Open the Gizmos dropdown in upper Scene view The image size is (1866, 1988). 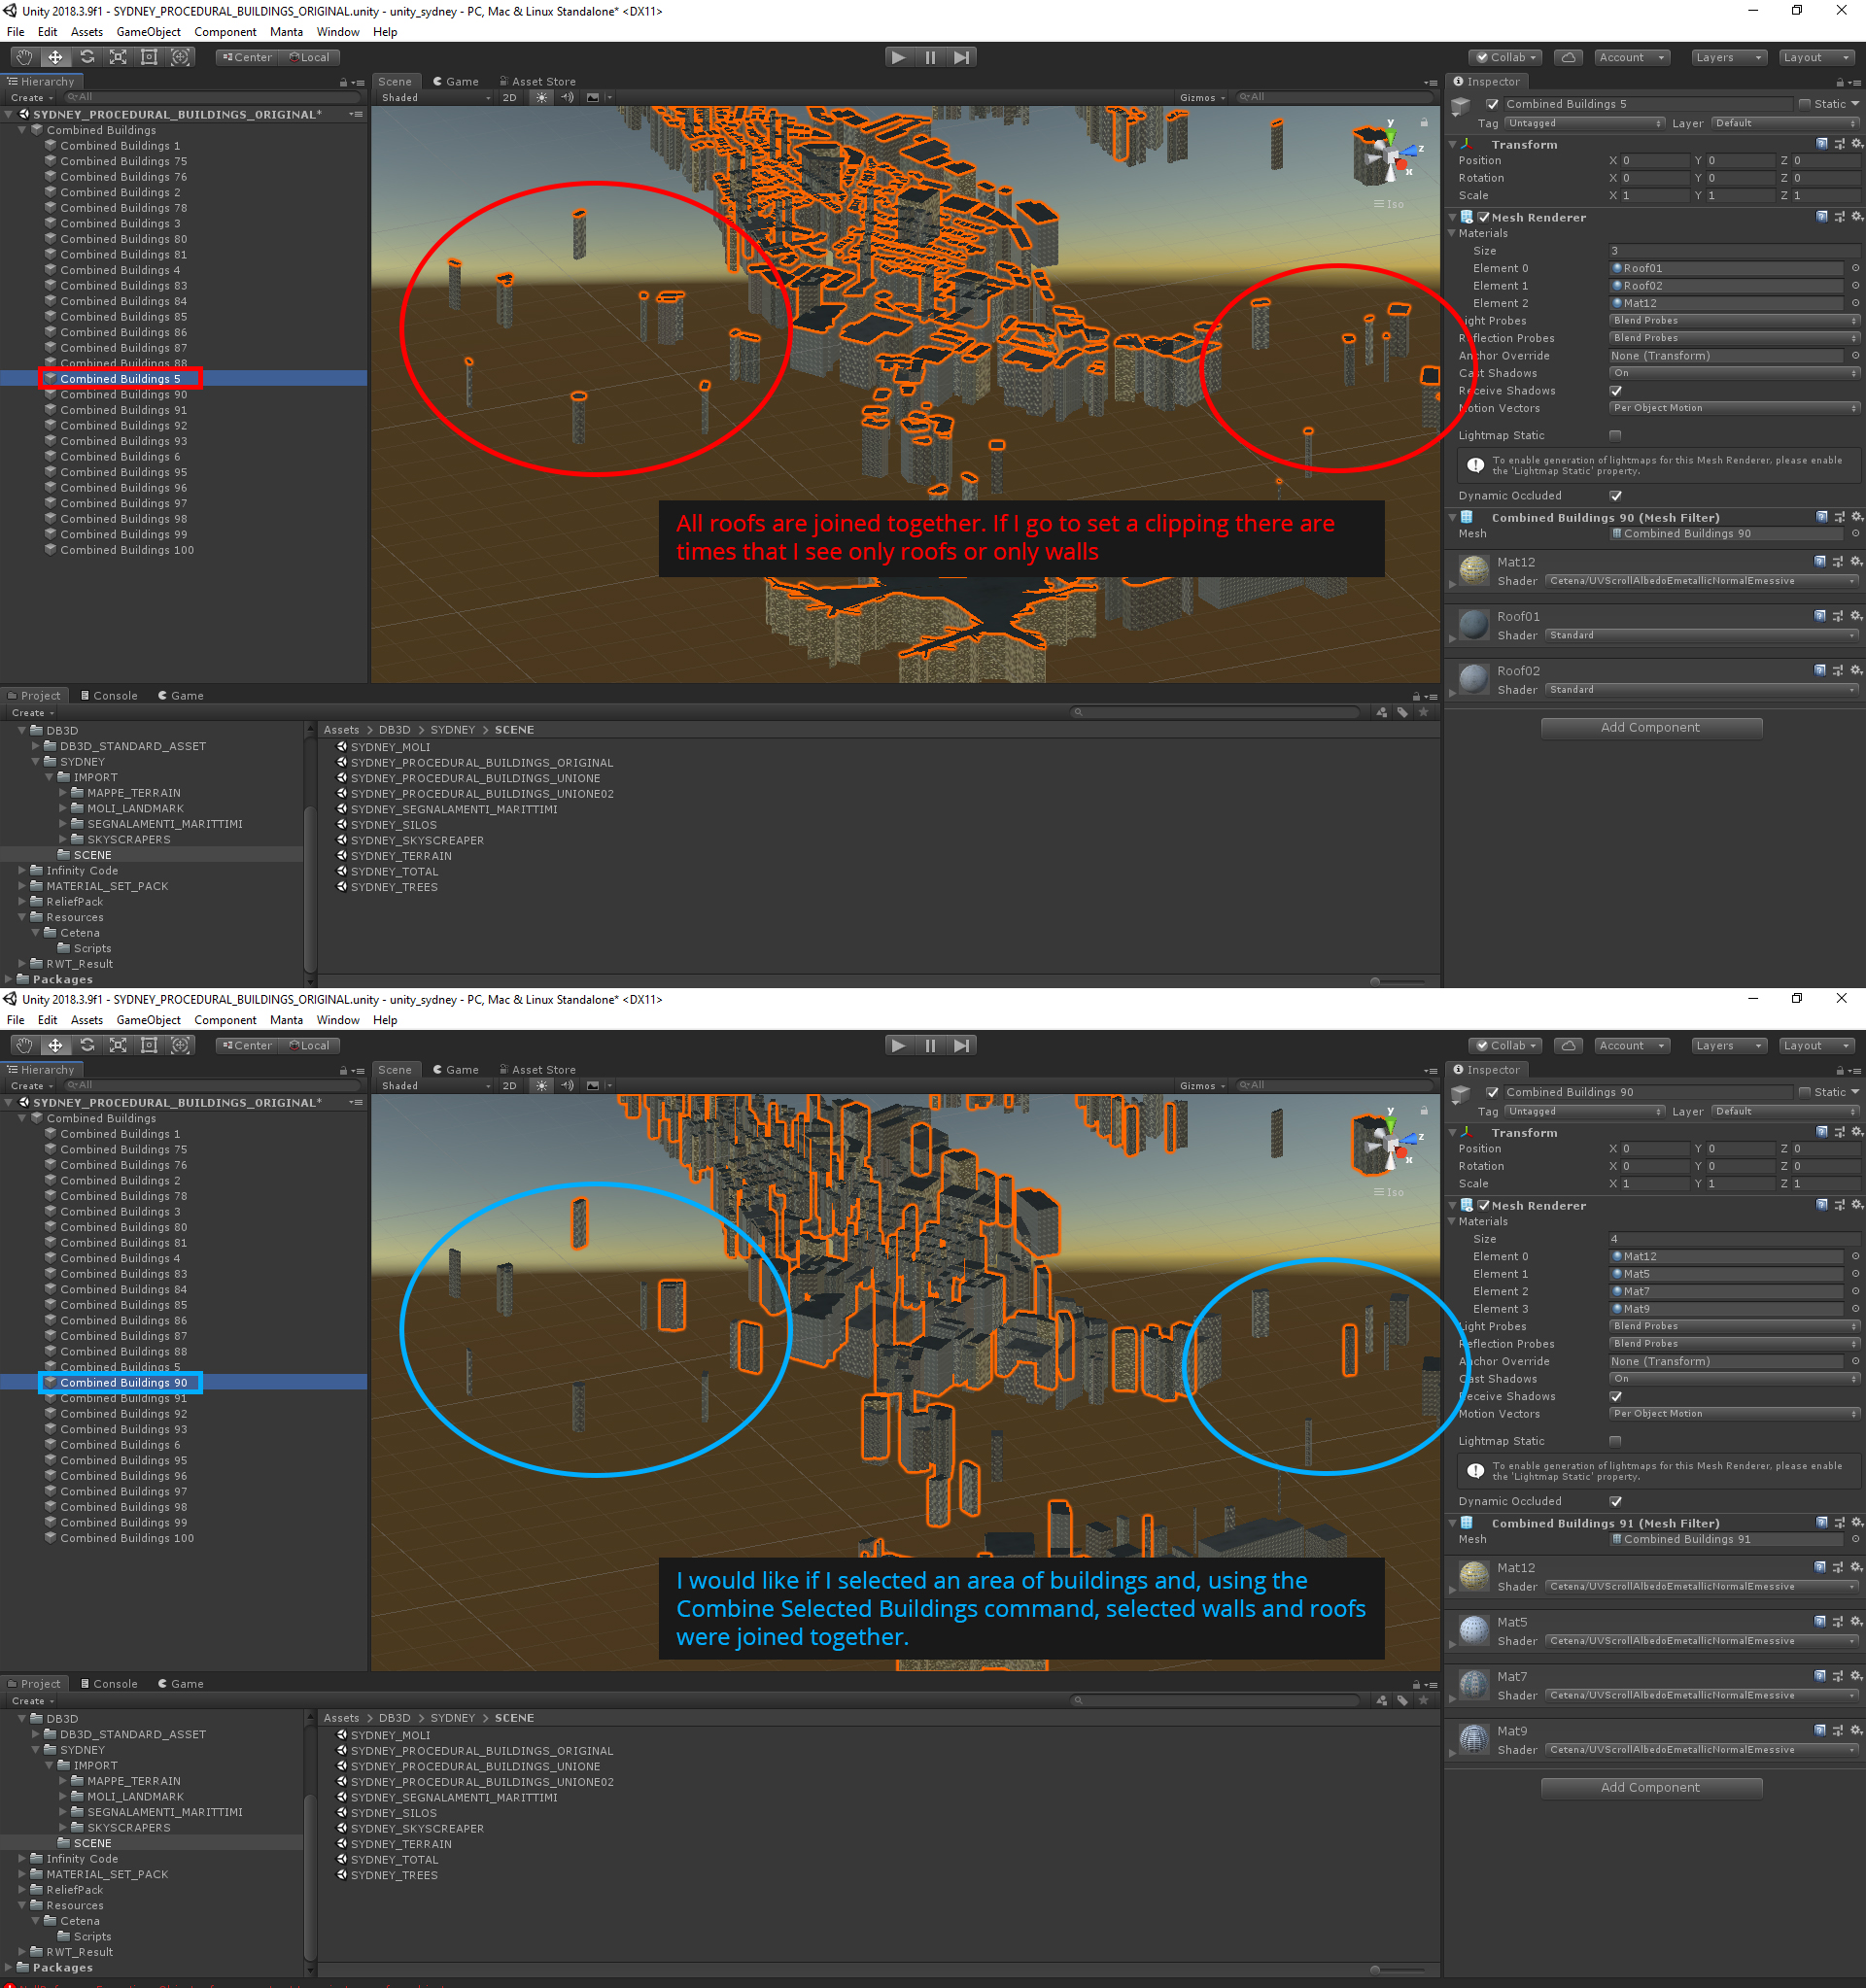(1202, 97)
